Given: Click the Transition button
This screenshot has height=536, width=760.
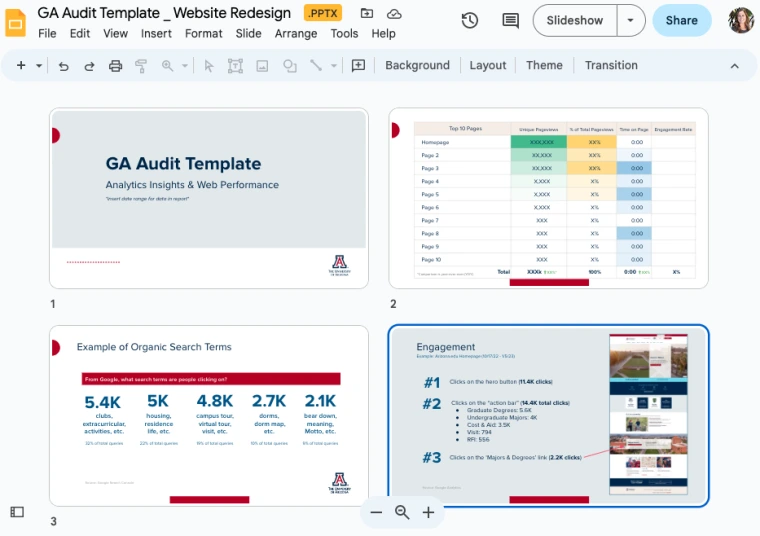Looking at the screenshot, I should 611,65.
